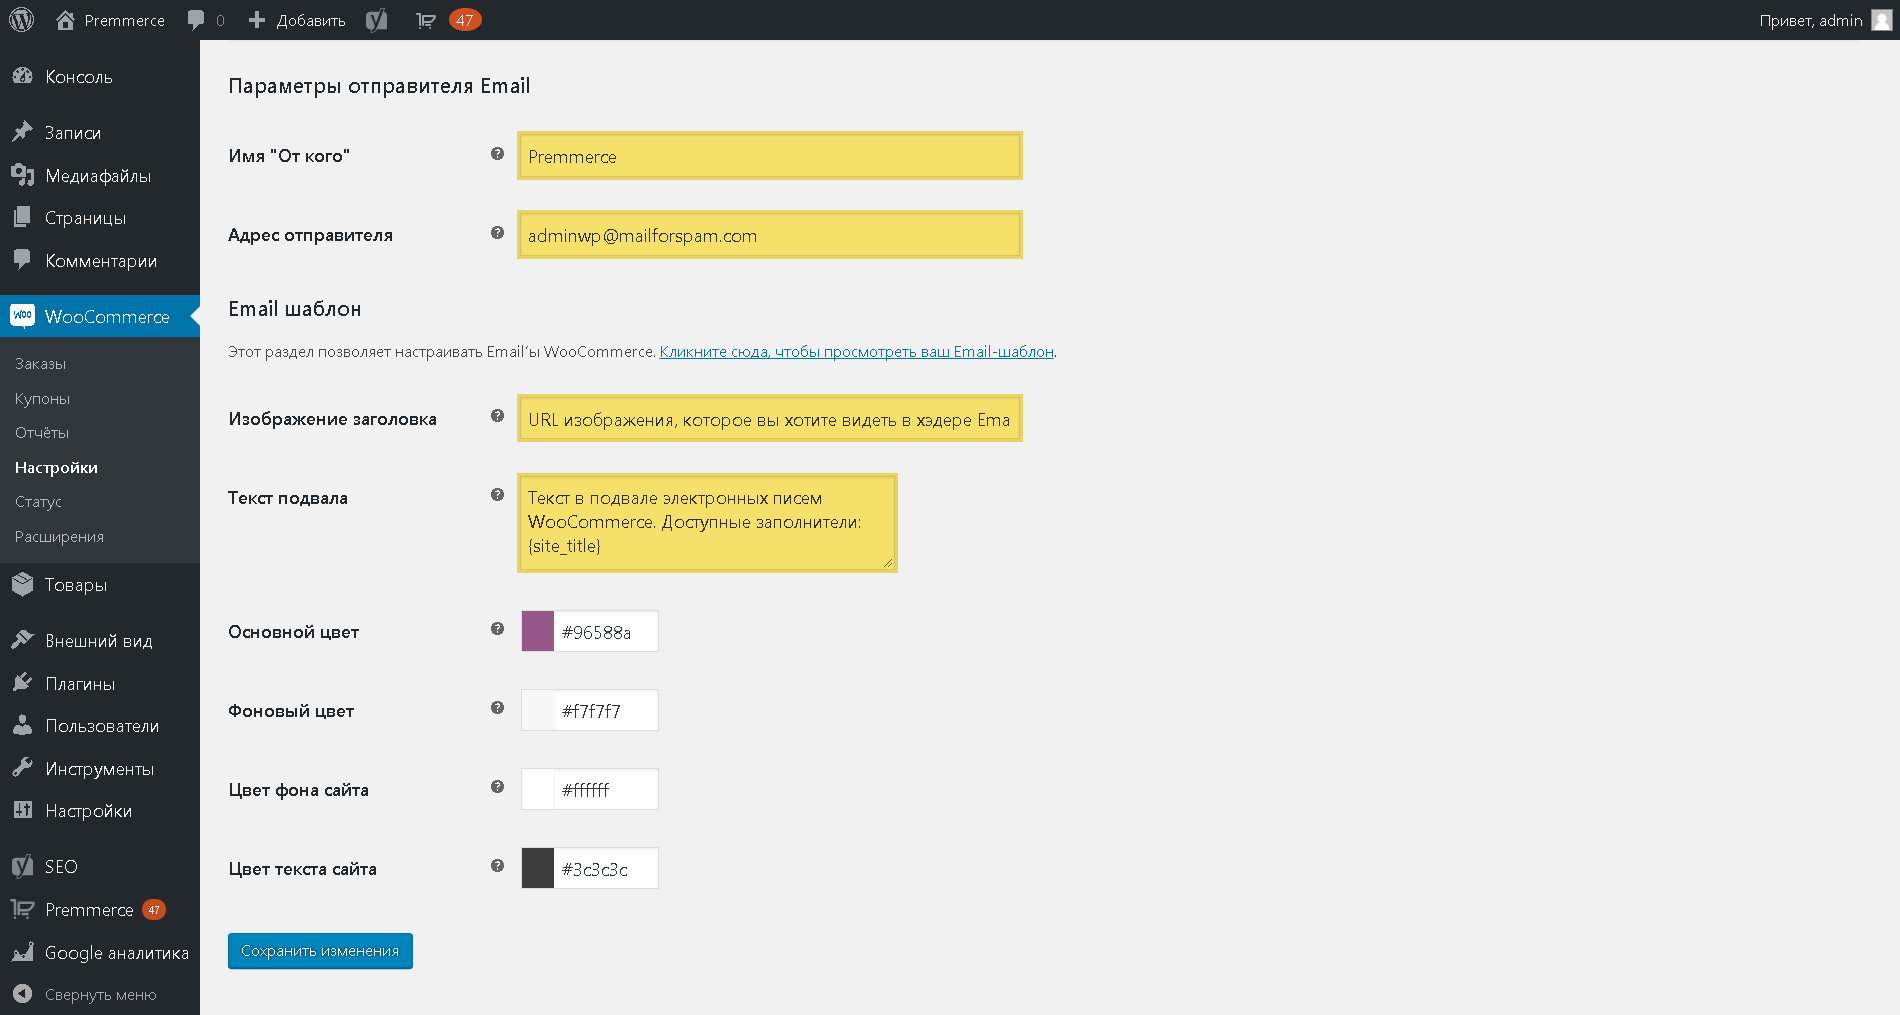Open Купоны submenu item

tap(42, 398)
